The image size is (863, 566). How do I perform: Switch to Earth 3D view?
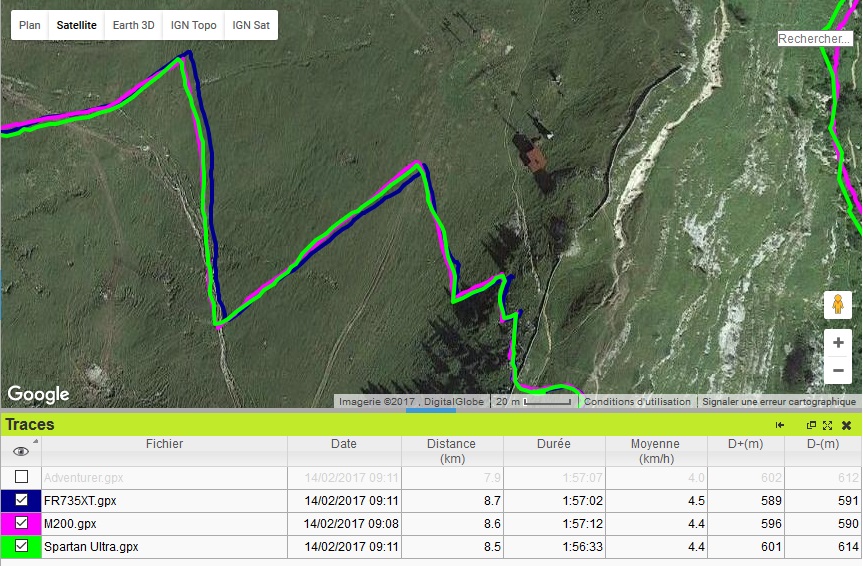click(x=133, y=25)
